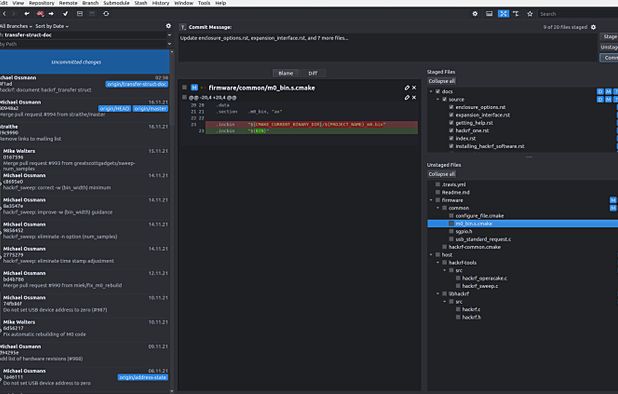
Task: Select usb_standard_request.c in Unstaged Files
Action: 483,239
